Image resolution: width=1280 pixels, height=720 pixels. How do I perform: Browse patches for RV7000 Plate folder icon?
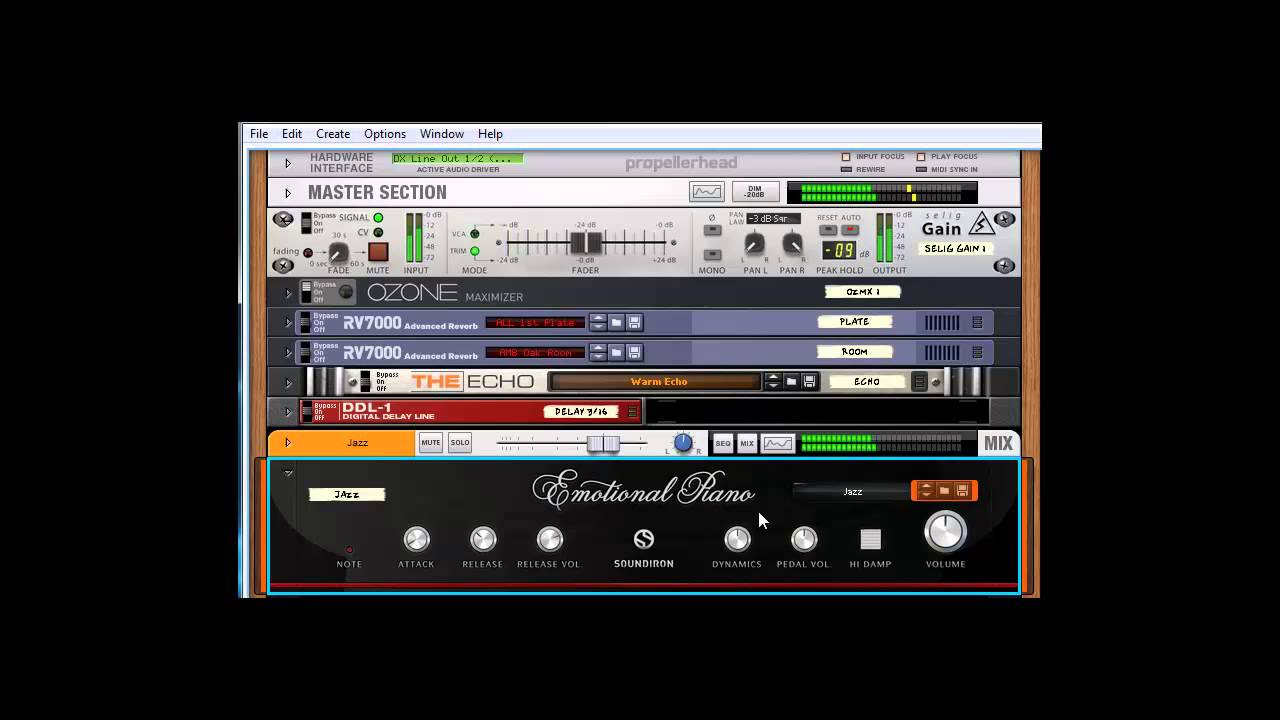616,322
